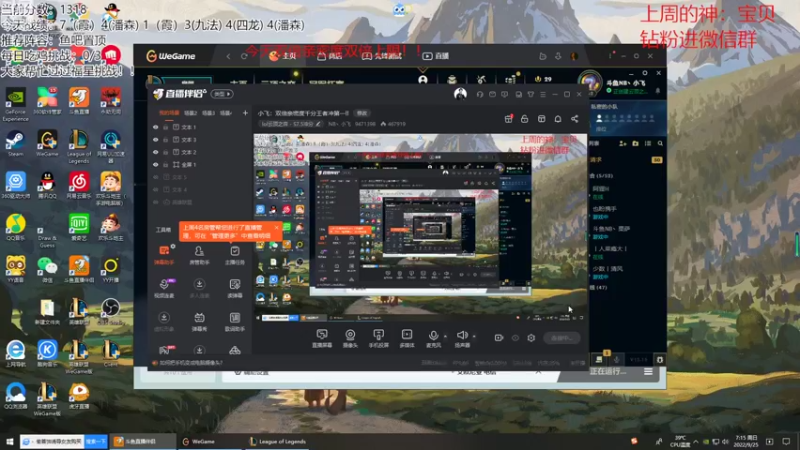The width and height of the screenshot is (800, 450).
Task: Open the 主播任务 tool
Action: (235, 255)
